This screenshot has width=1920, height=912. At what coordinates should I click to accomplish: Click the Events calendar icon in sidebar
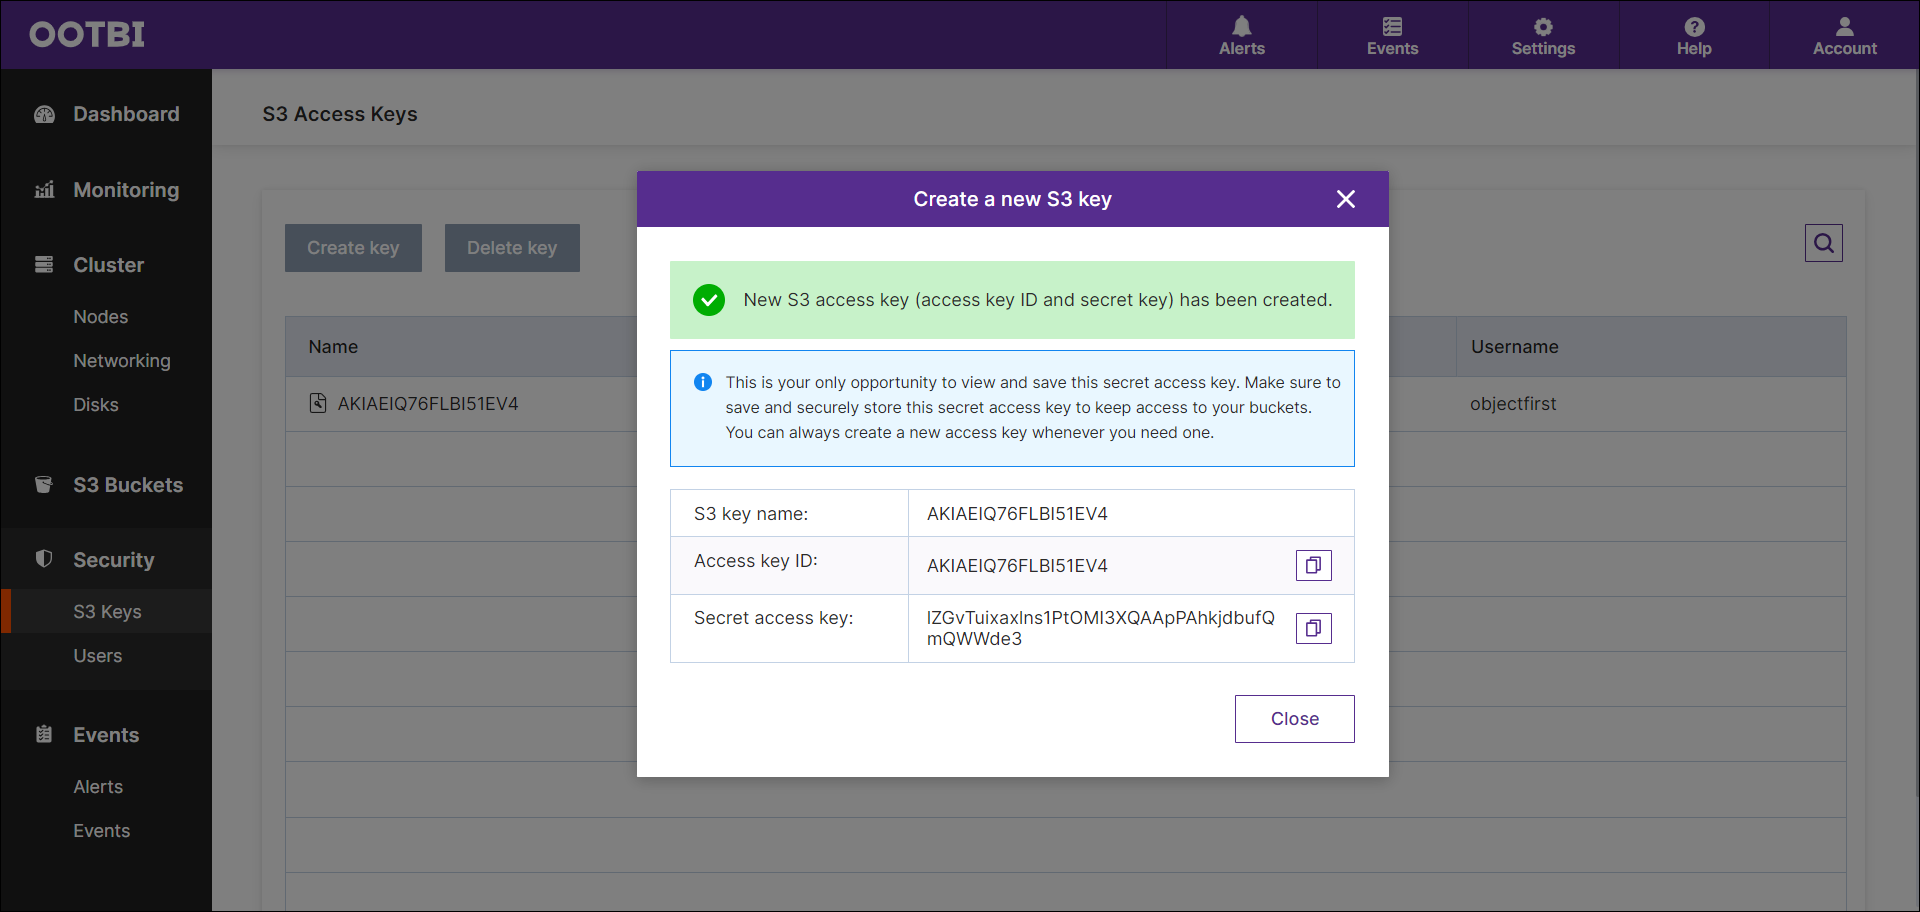pos(44,734)
